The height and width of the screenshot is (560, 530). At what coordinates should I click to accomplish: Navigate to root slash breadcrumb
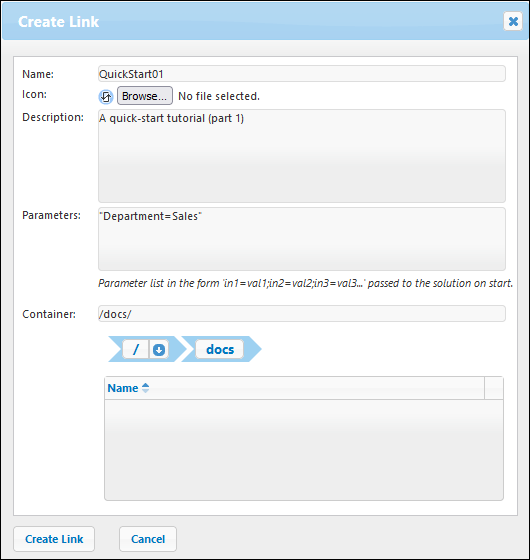(136, 349)
